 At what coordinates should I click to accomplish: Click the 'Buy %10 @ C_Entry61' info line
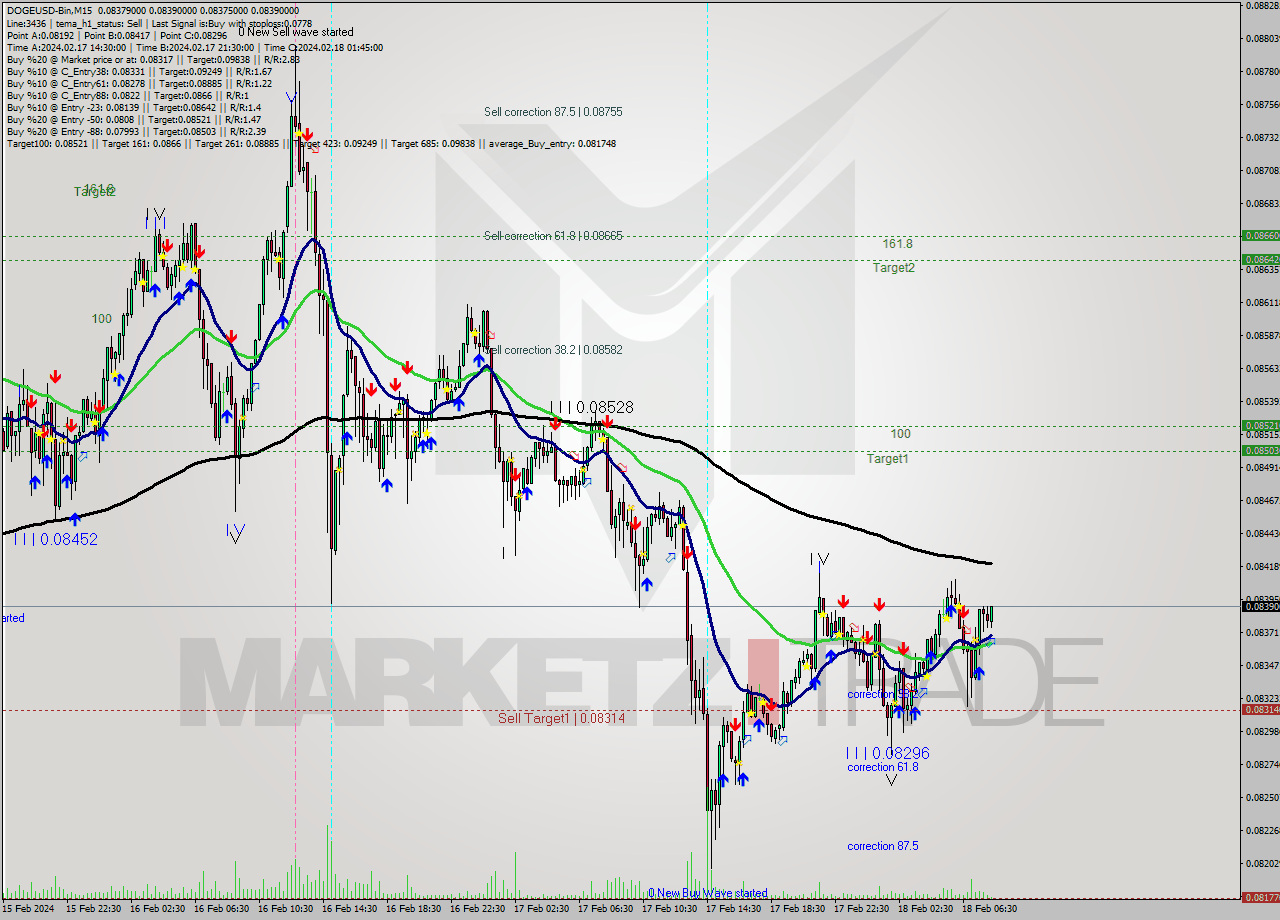pos(140,83)
